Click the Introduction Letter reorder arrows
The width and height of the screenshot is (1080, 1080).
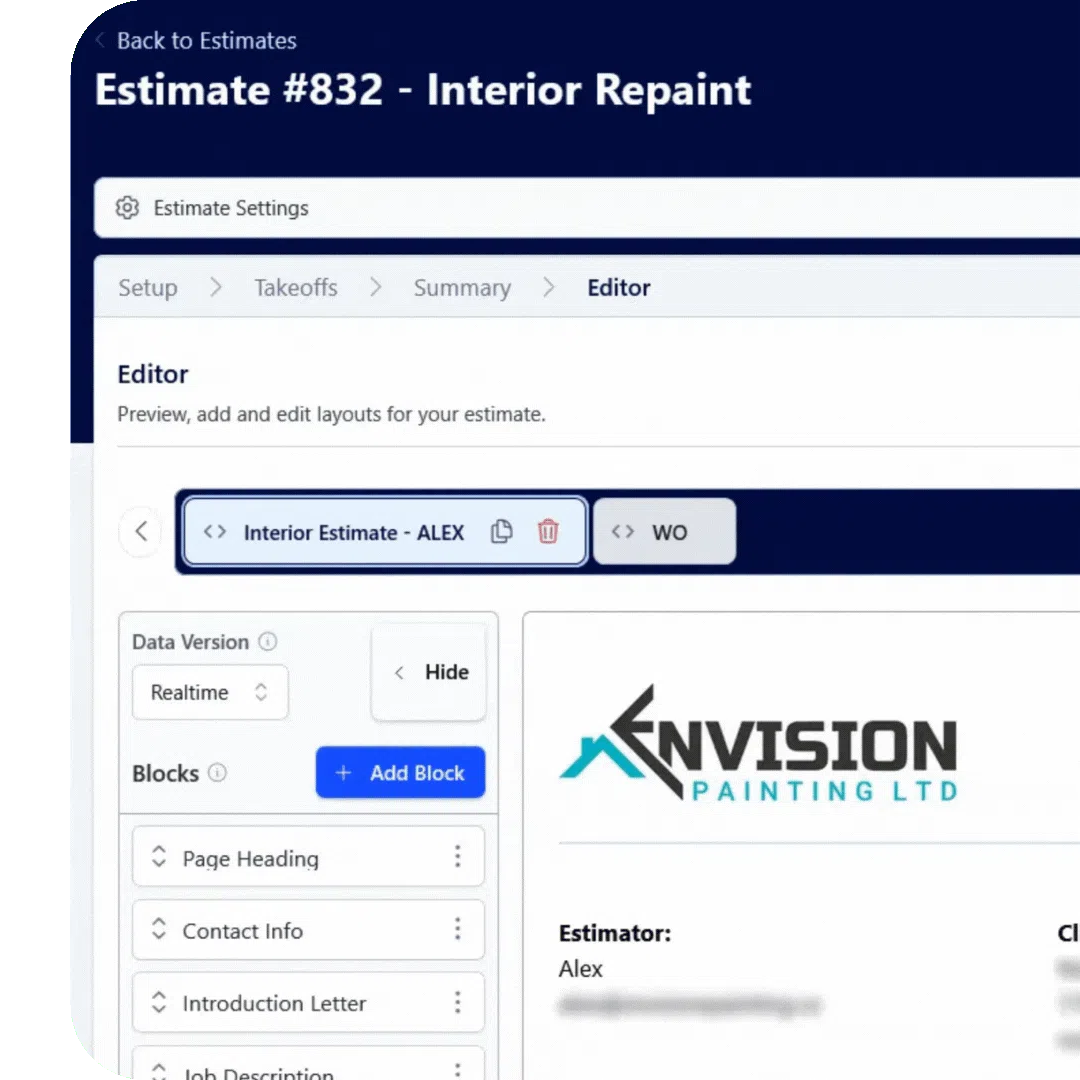[x=159, y=1002]
